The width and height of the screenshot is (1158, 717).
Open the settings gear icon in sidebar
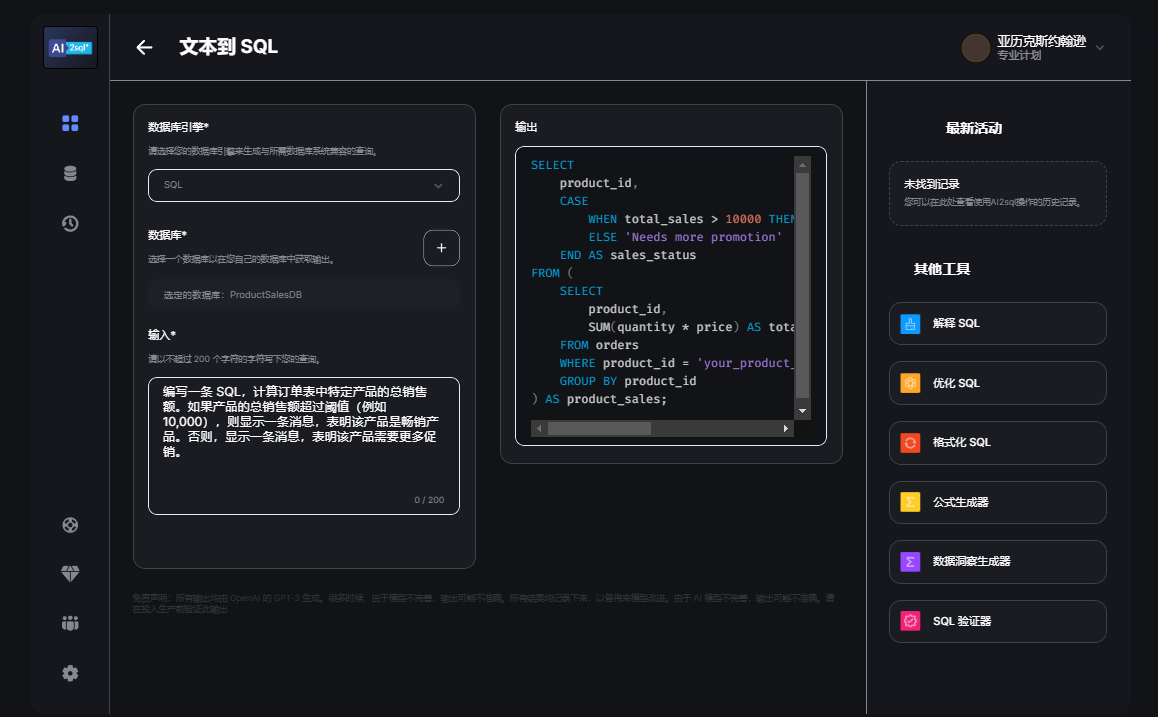pyautogui.click(x=70, y=673)
